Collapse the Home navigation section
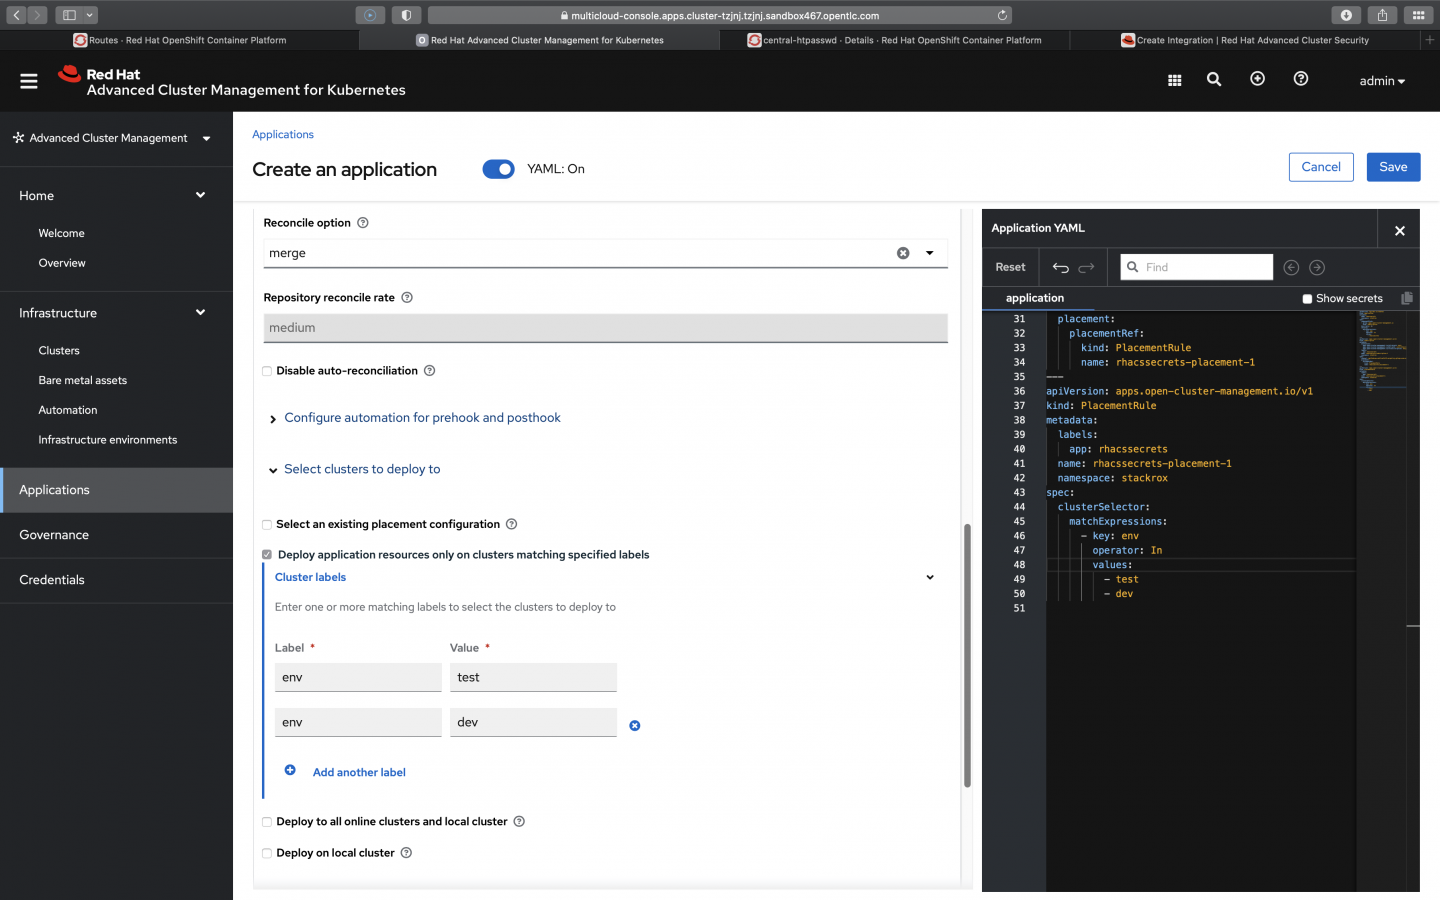Screen dimensions: 1440x900 point(200,195)
